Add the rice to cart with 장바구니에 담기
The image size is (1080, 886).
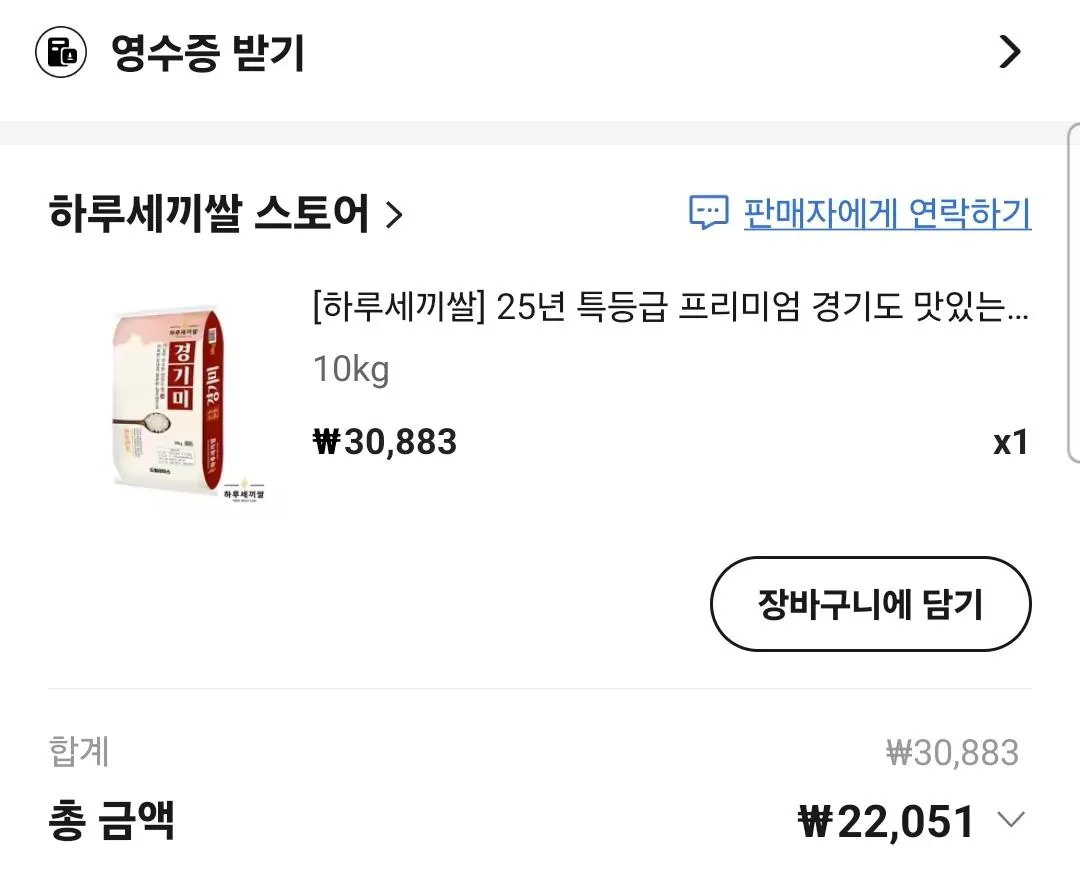point(870,604)
